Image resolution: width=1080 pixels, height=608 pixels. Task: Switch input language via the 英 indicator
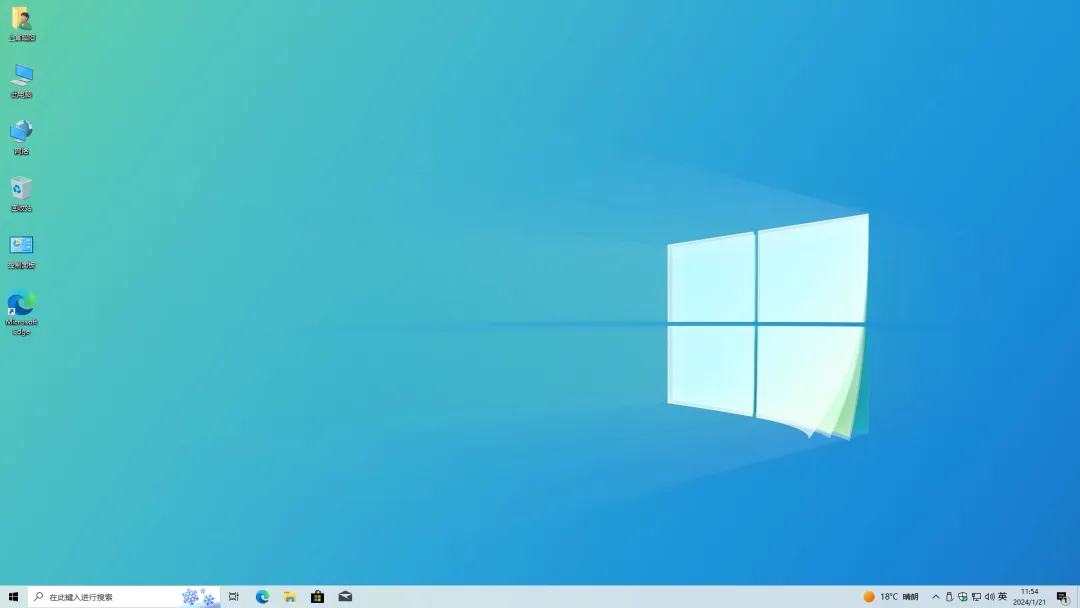point(1000,596)
